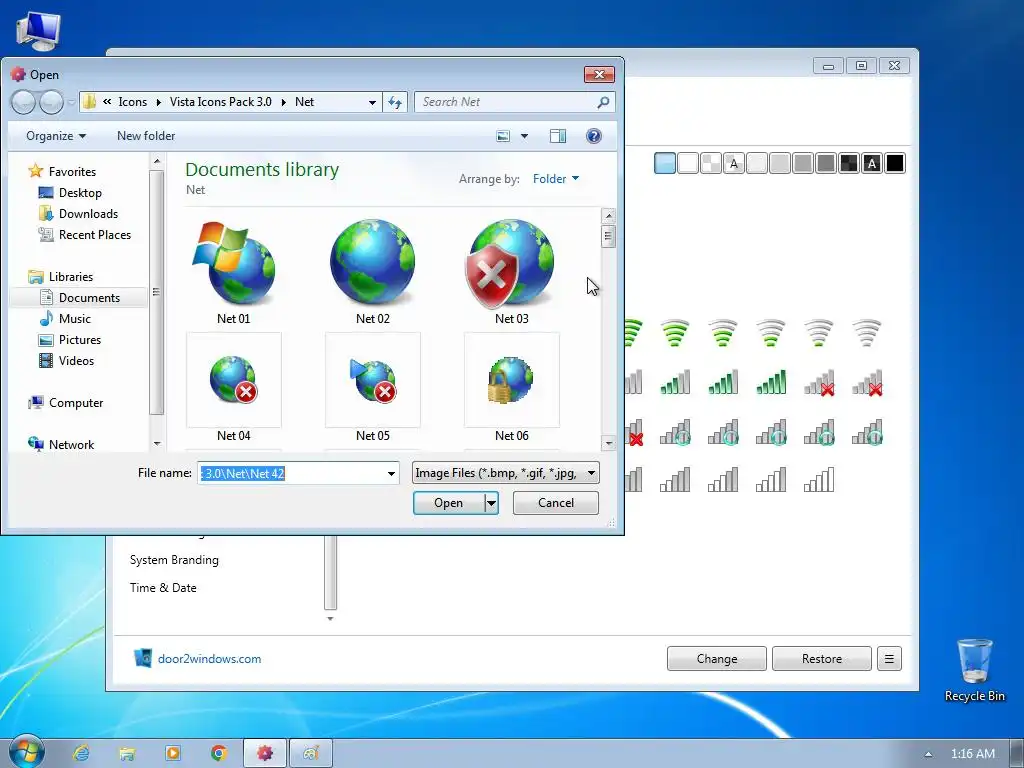Expand the arrow after Vista Icons Pack 3.0
This screenshot has height=768, width=1024.
tap(283, 103)
